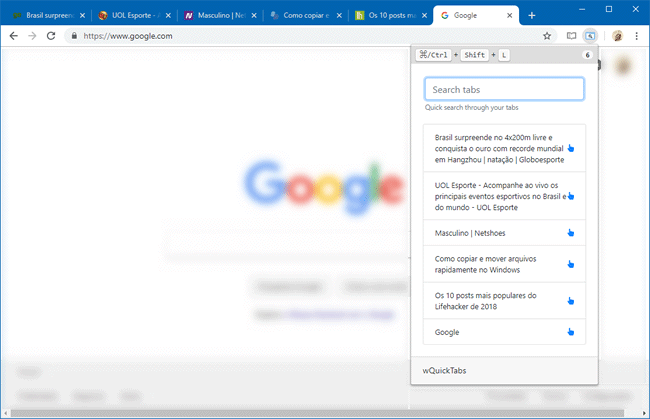Click hand icon beside UOL Esporte entry
Image resolution: width=650 pixels, height=419 pixels.
tap(571, 196)
